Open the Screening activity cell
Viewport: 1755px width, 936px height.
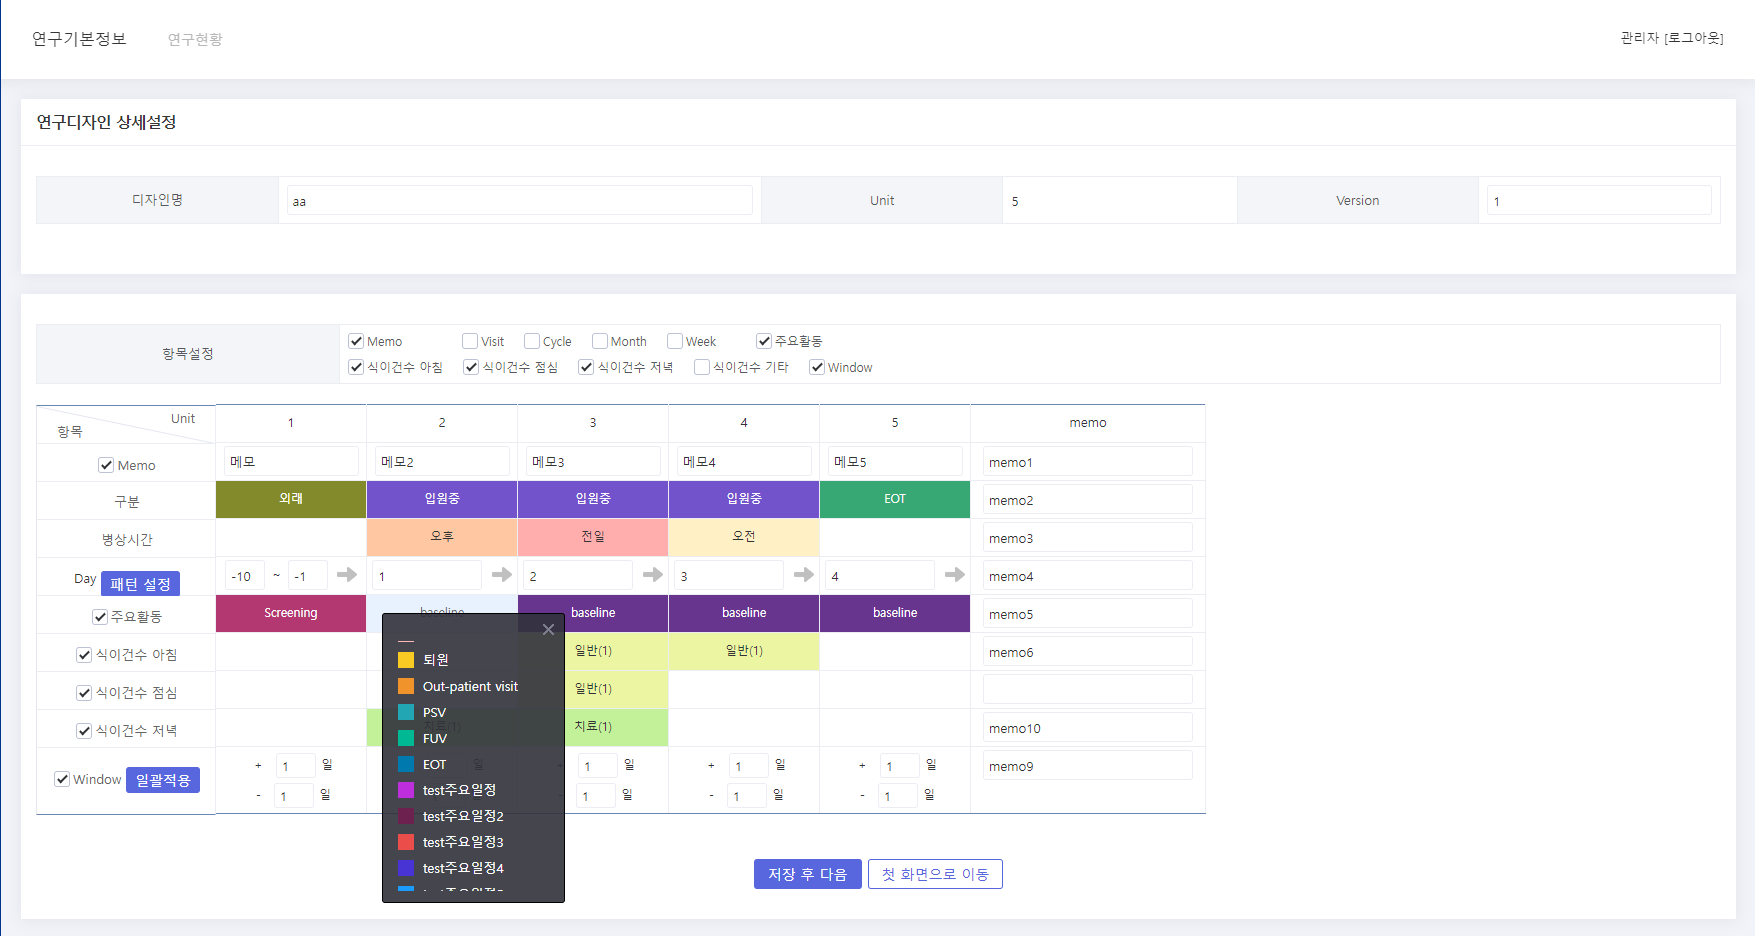(x=291, y=613)
